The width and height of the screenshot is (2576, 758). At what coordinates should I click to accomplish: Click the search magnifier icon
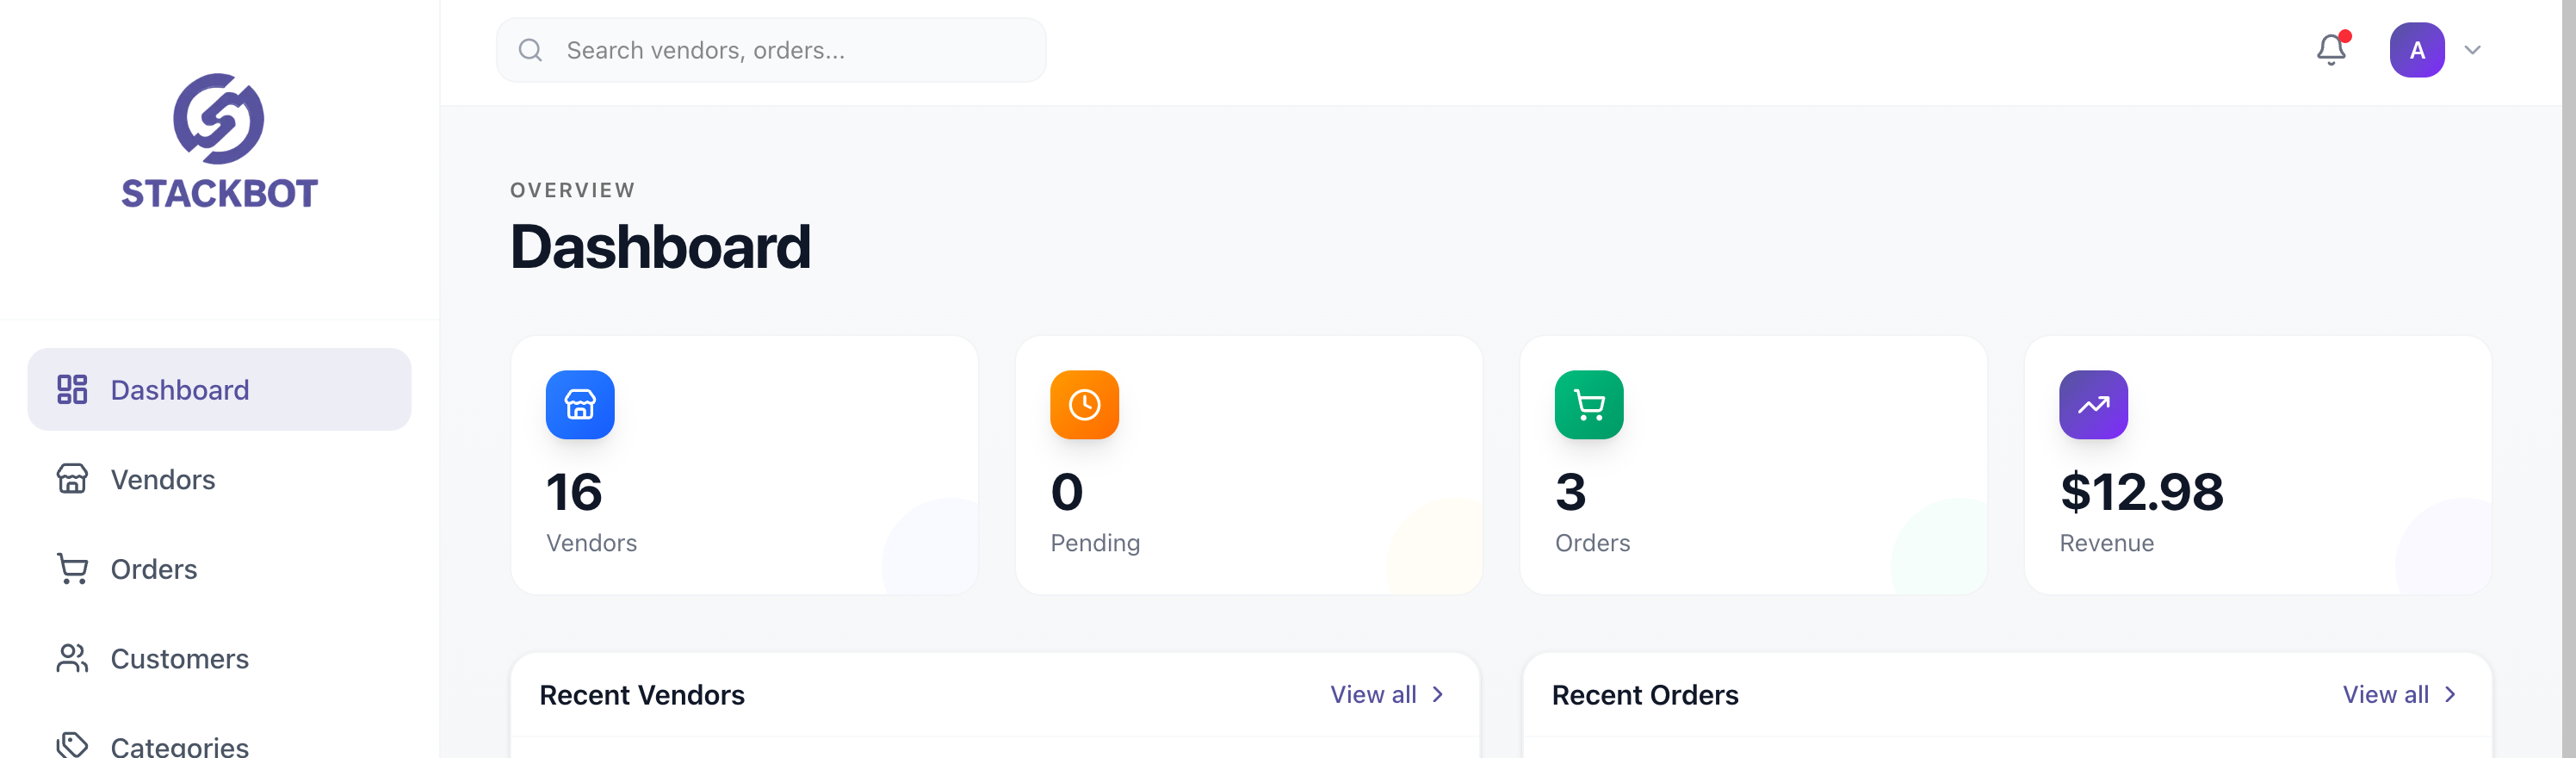(530, 50)
